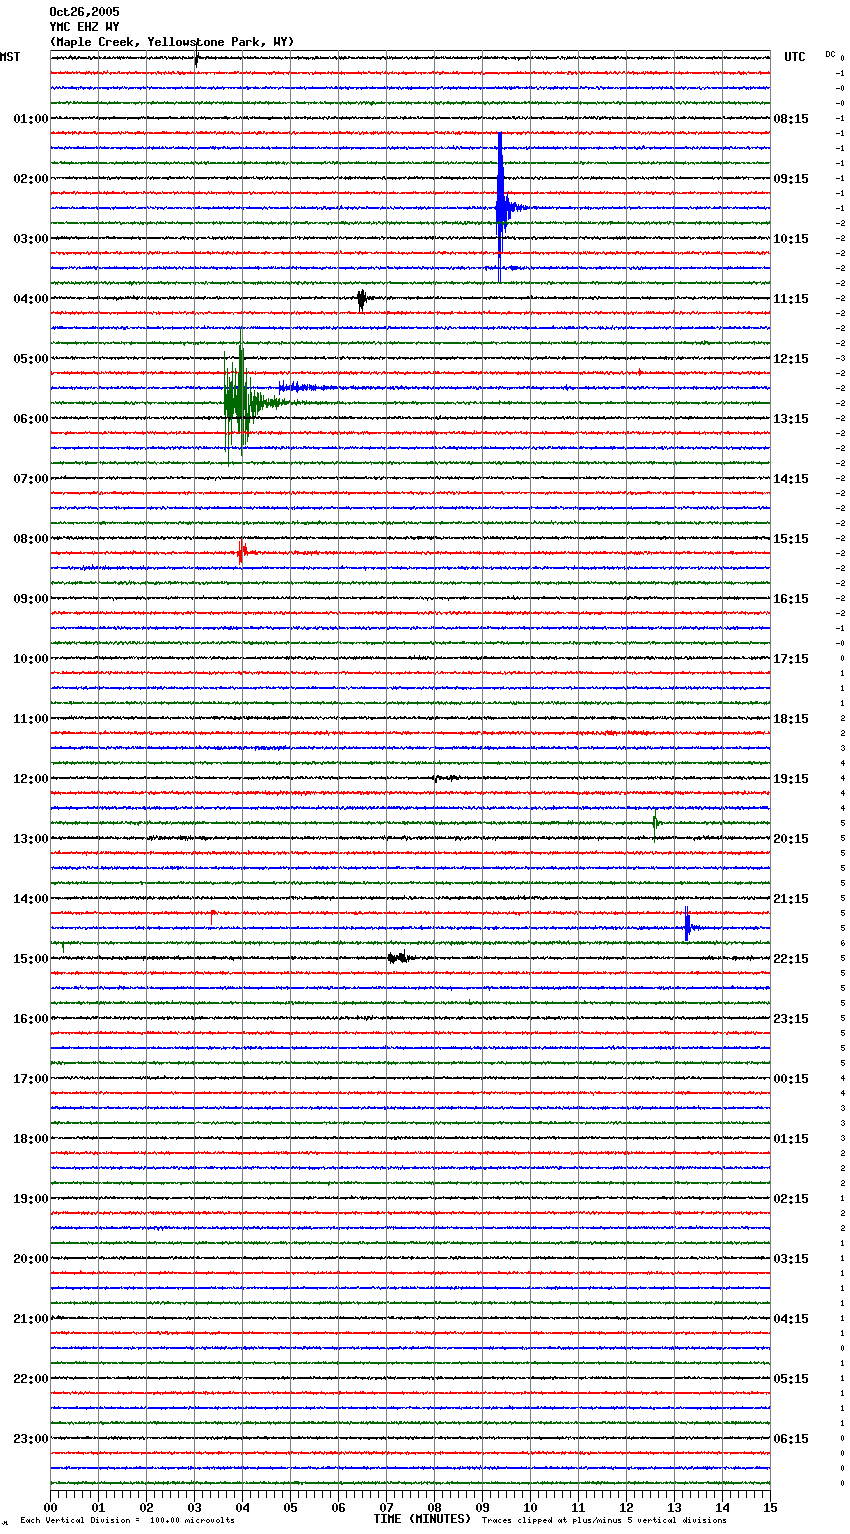Click the 09:15 UTC time label
The width and height of the screenshot is (850, 1534).
click(x=791, y=179)
